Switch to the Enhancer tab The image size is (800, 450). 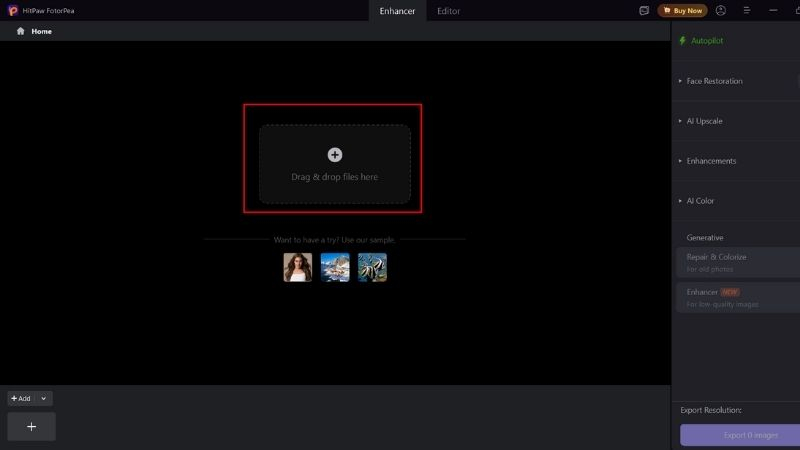(x=397, y=11)
